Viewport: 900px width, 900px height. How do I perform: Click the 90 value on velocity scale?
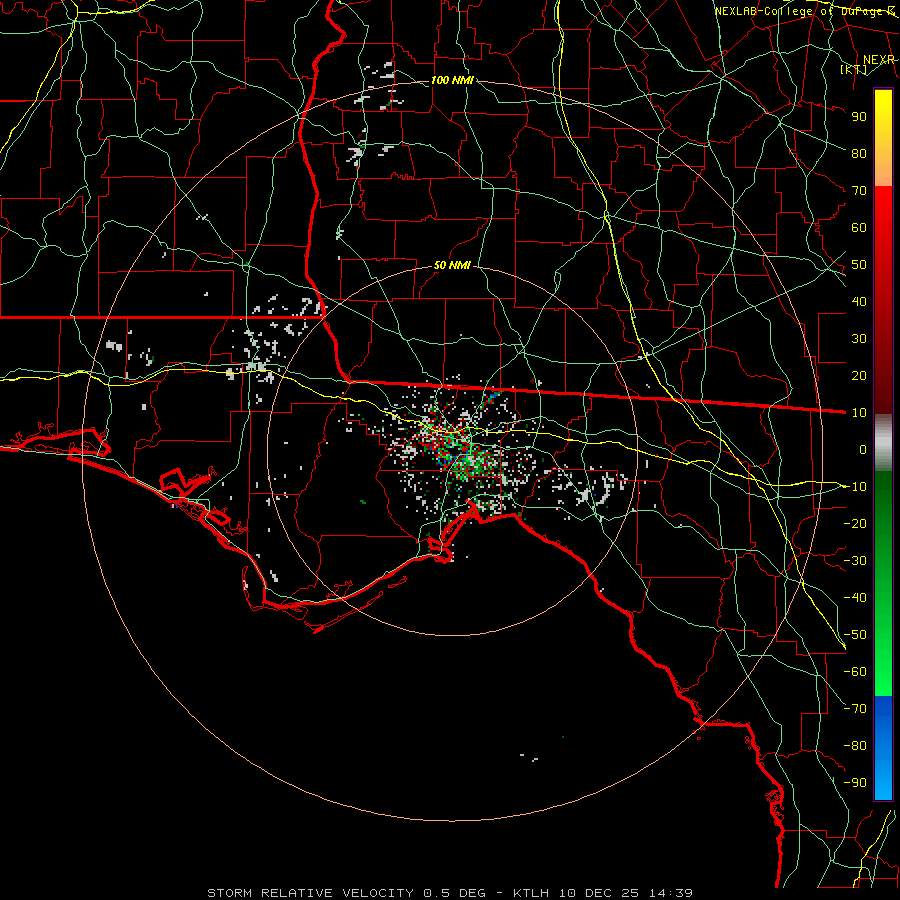click(x=859, y=117)
